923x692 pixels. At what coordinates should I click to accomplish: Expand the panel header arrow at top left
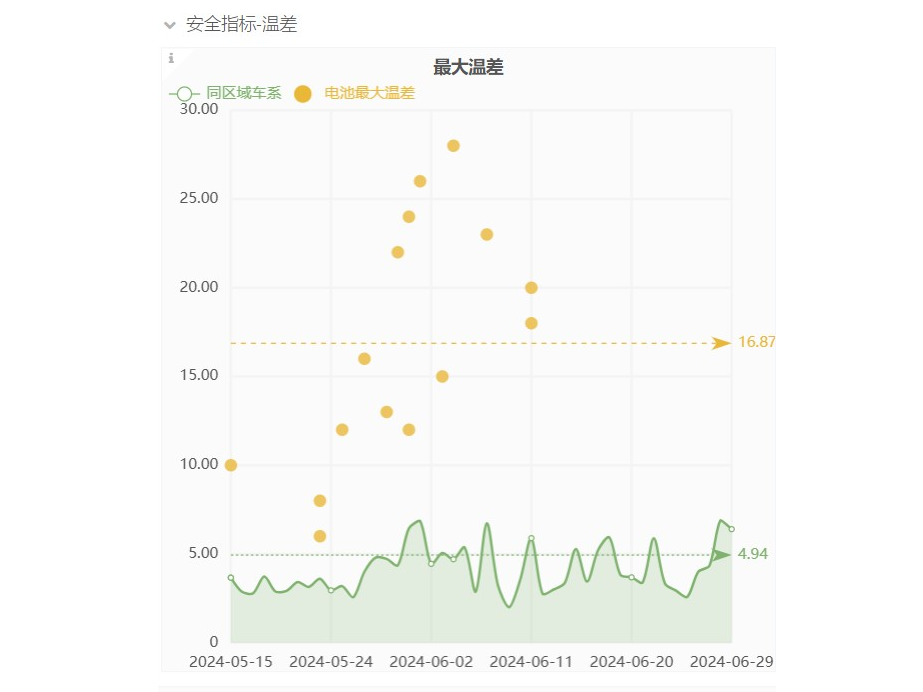[x=170, y=25]
